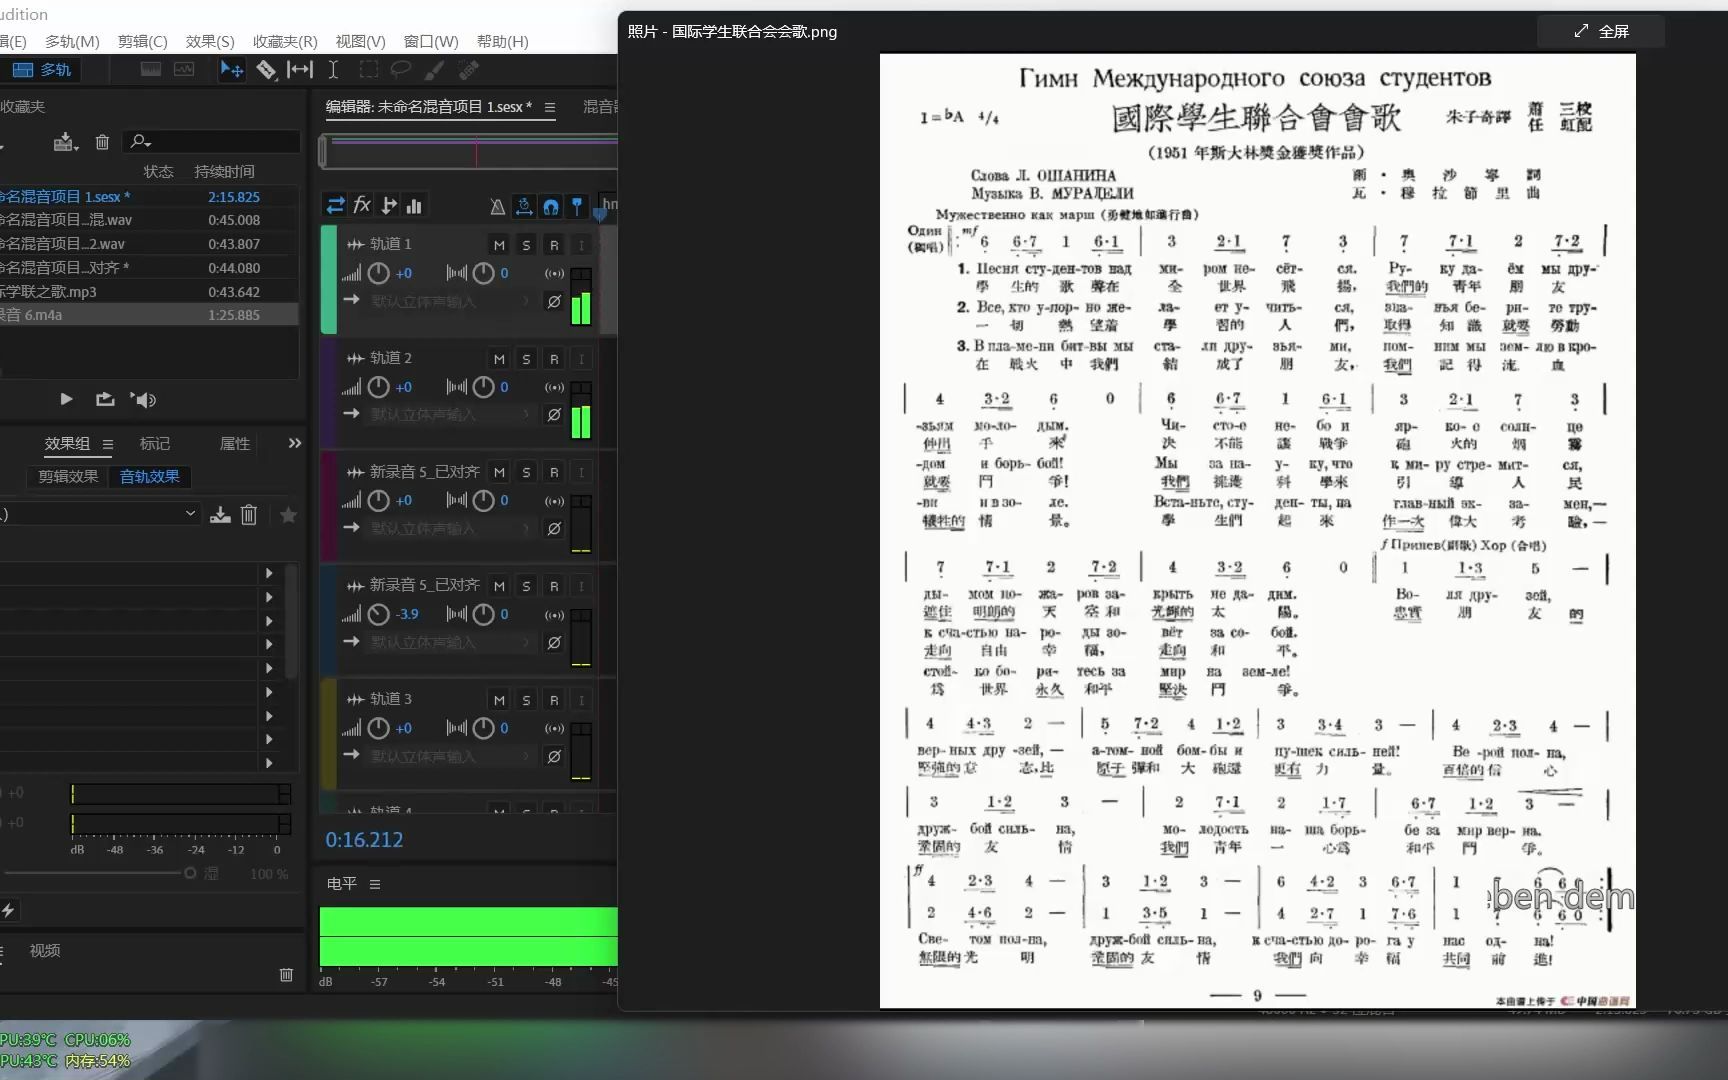Toggle monitor input I on 轨道 1
This screenshot has width=1728, height=1080.
[x=581, y=245]
